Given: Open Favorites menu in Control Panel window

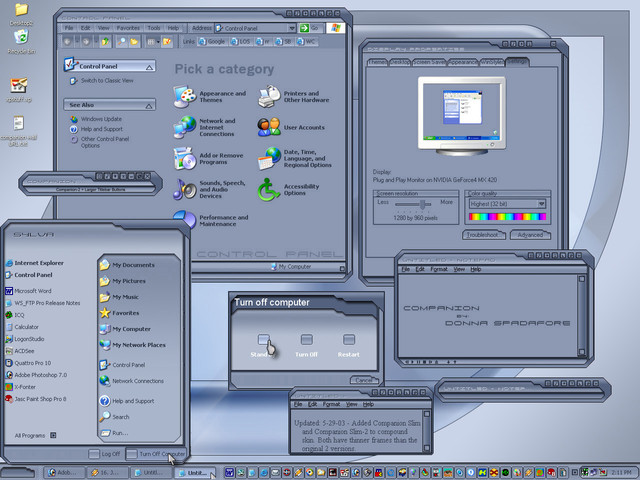Looking at the screenshot, I should coord(128,28).
